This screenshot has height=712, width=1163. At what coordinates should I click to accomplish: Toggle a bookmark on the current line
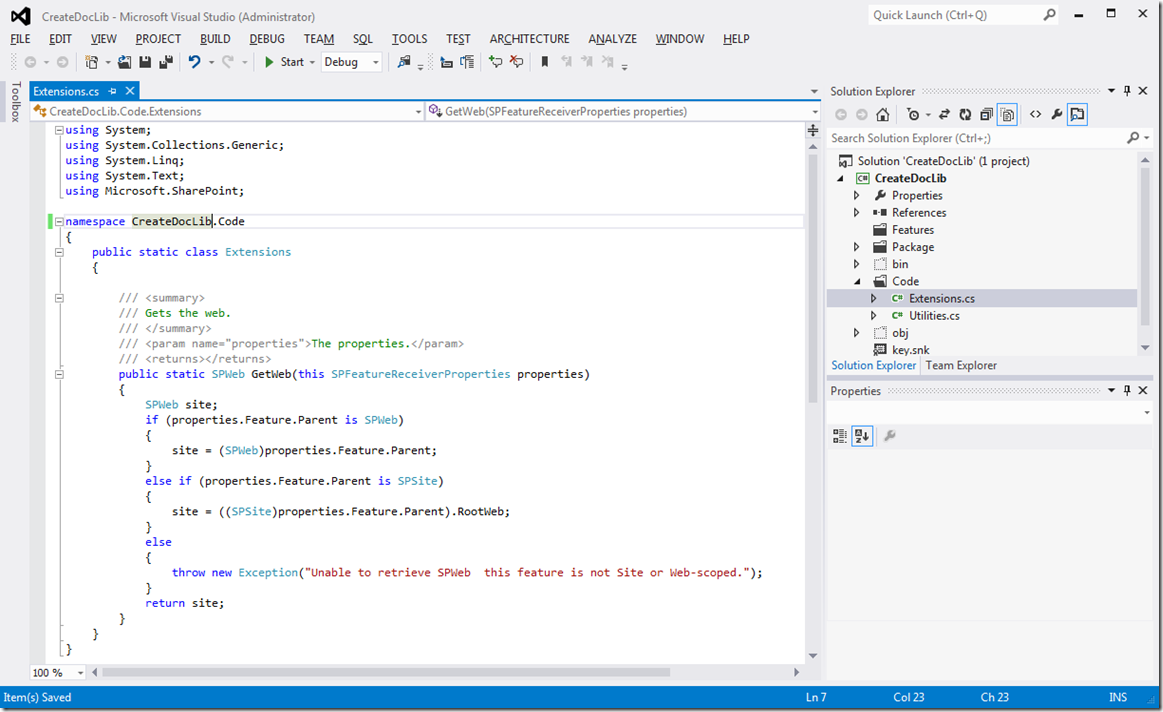[x=545, y=62]
